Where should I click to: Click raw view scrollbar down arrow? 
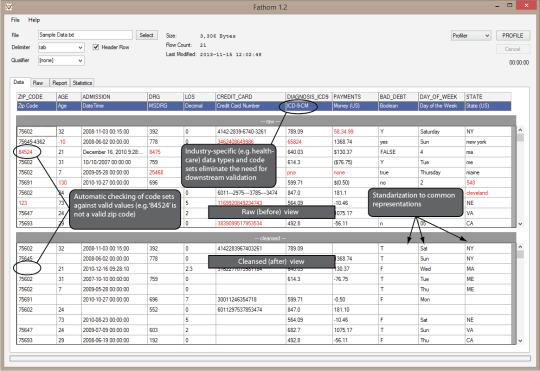pyautogui.click(x=520, y=224)
